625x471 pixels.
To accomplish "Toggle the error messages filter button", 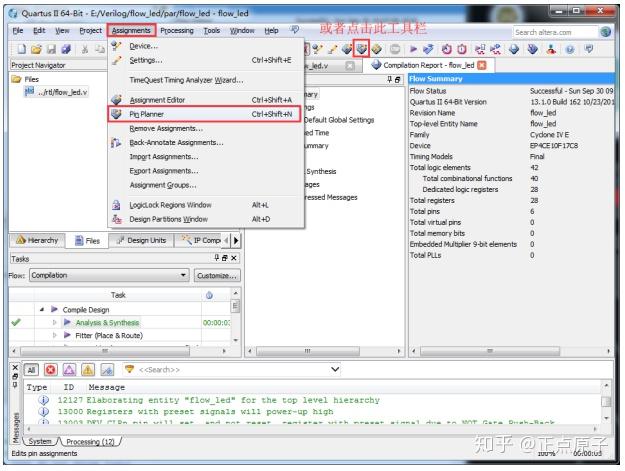I will pyautogui.click(x=51, y=370).
